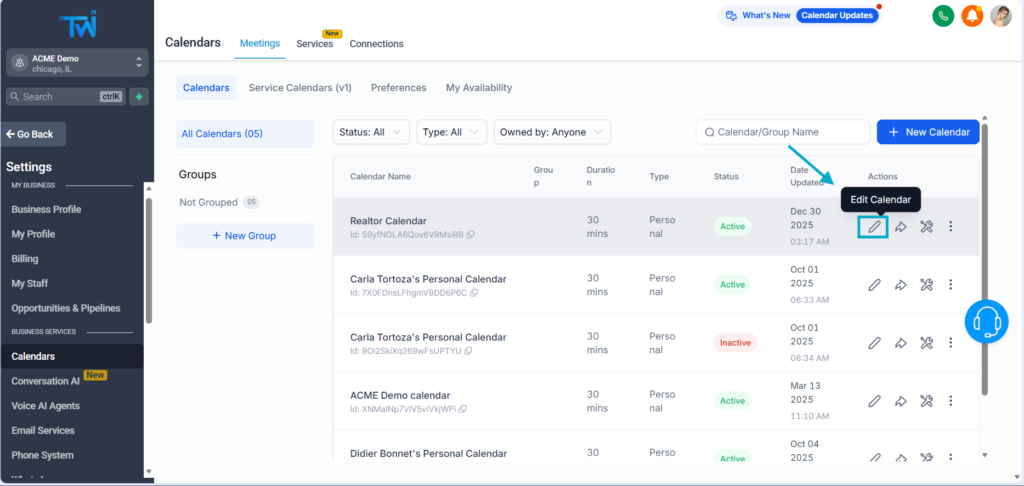Viewport: 1024px width, 486px height.
Task: Click Didier Bonnet's Personal Calendar name
Action: coord(428,453)
